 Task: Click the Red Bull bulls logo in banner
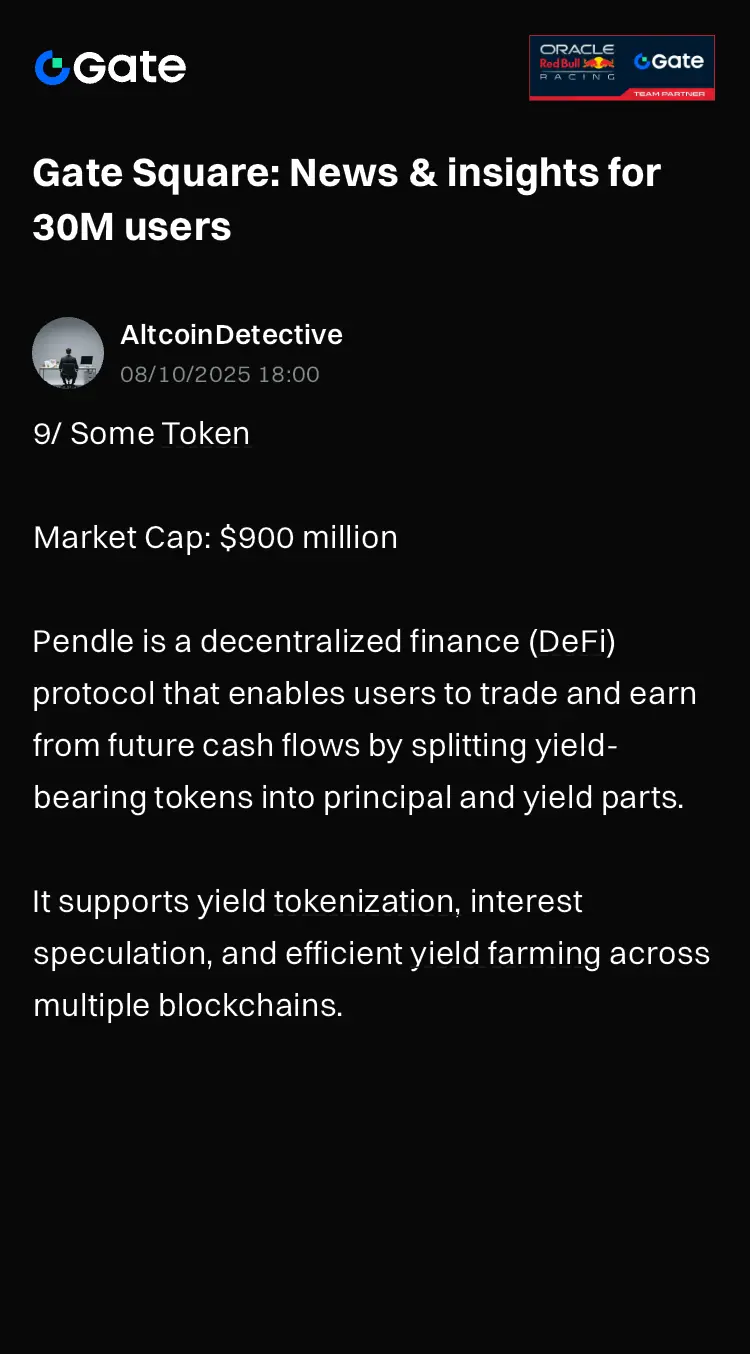tap(599, 63)
